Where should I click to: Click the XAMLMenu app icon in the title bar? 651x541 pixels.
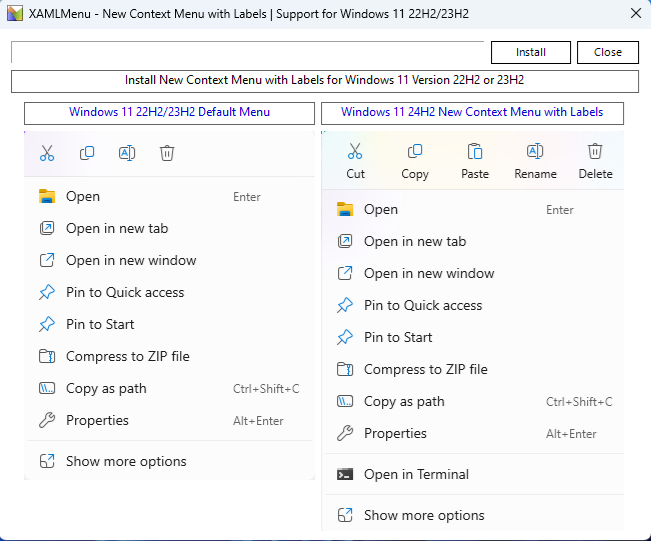point(15,14)
